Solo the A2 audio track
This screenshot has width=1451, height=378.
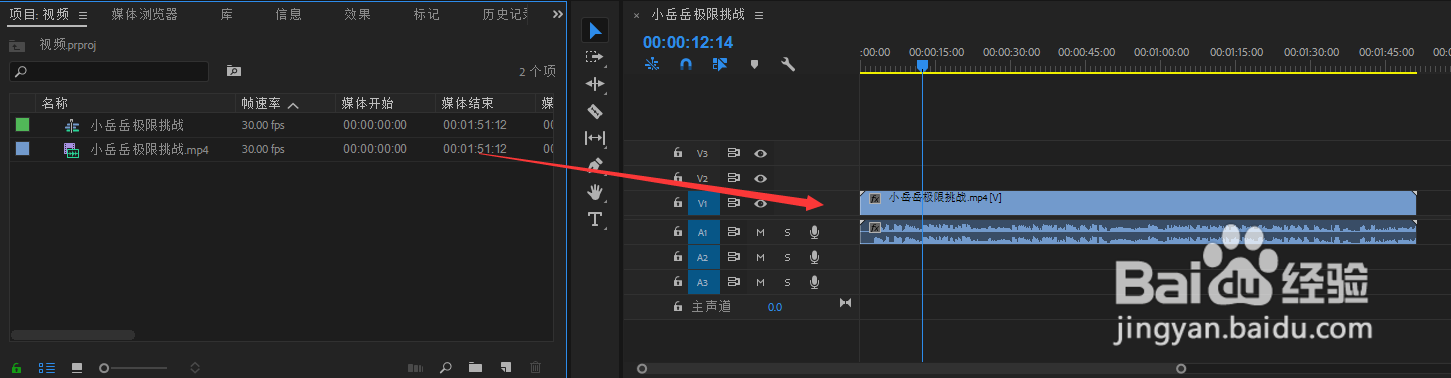click(x=787, y=257)
